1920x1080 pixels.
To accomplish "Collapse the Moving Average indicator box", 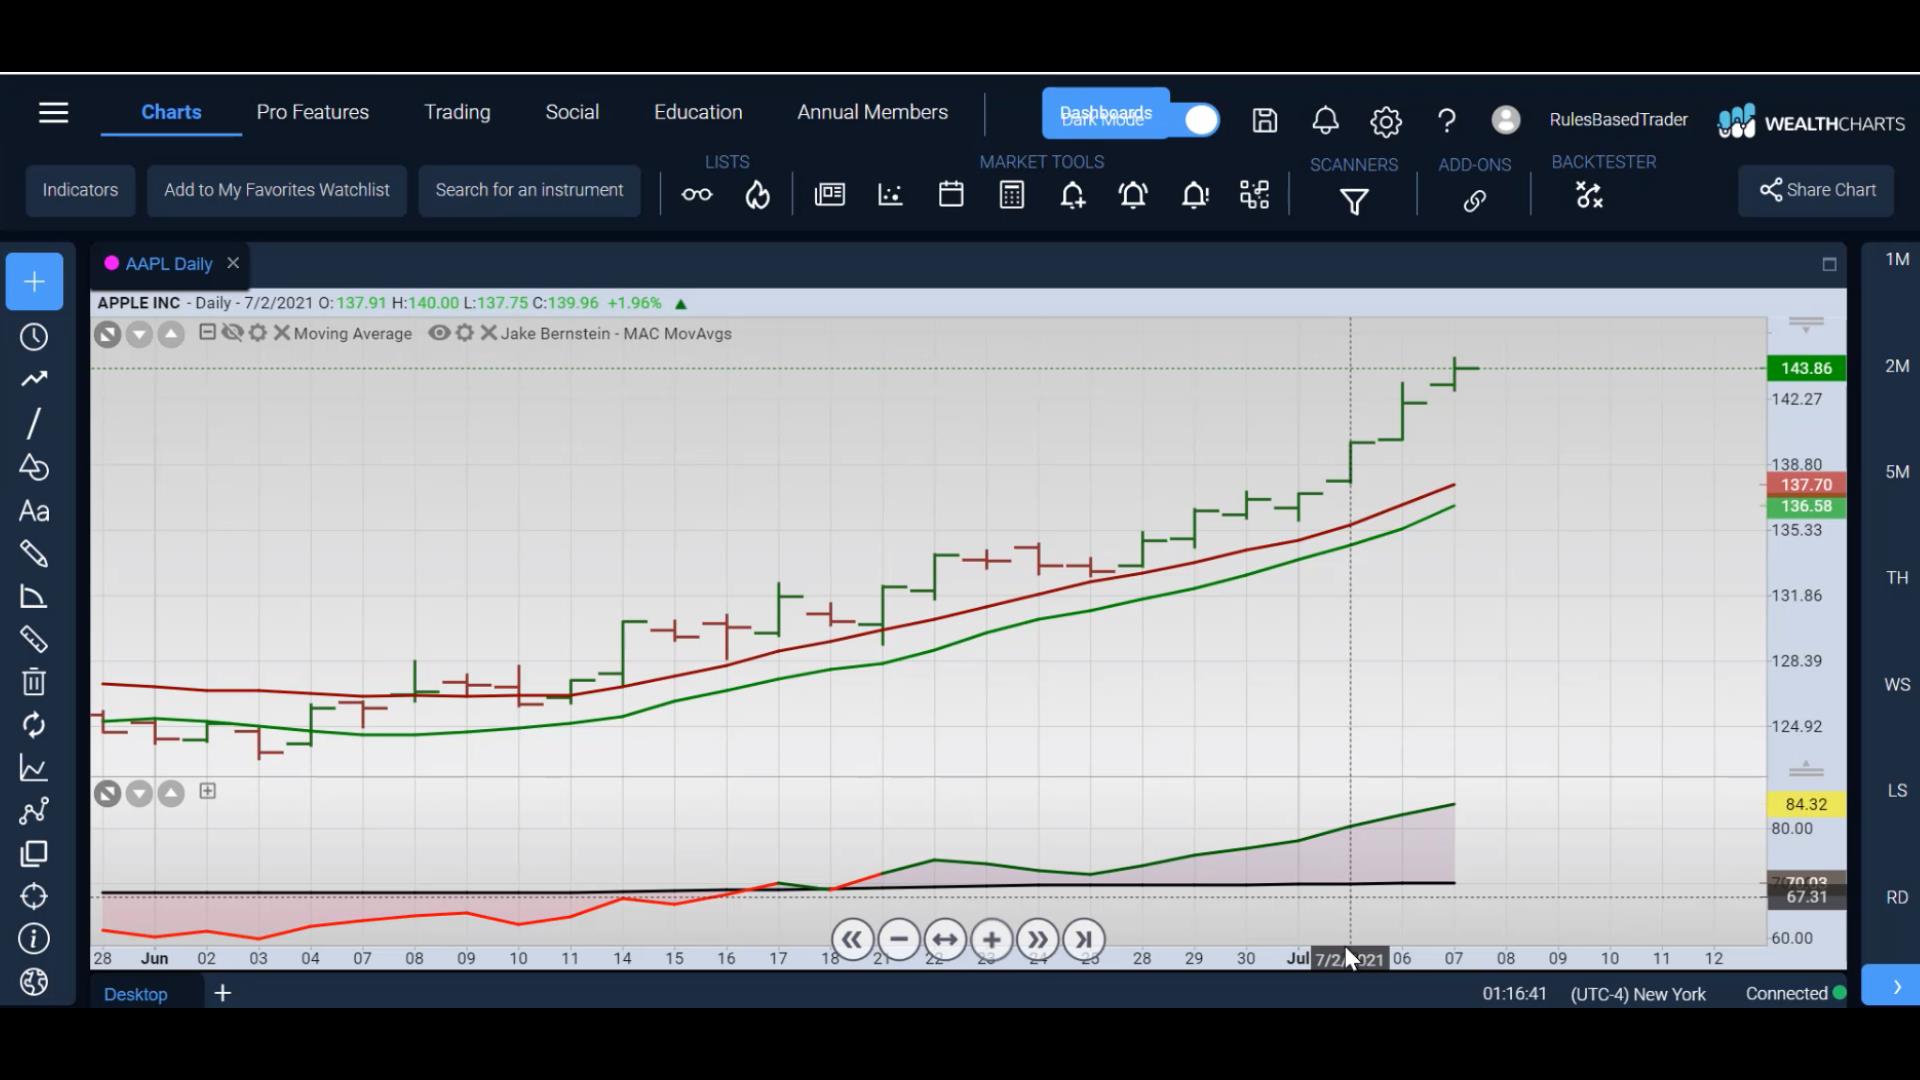I will pos(207,332).
